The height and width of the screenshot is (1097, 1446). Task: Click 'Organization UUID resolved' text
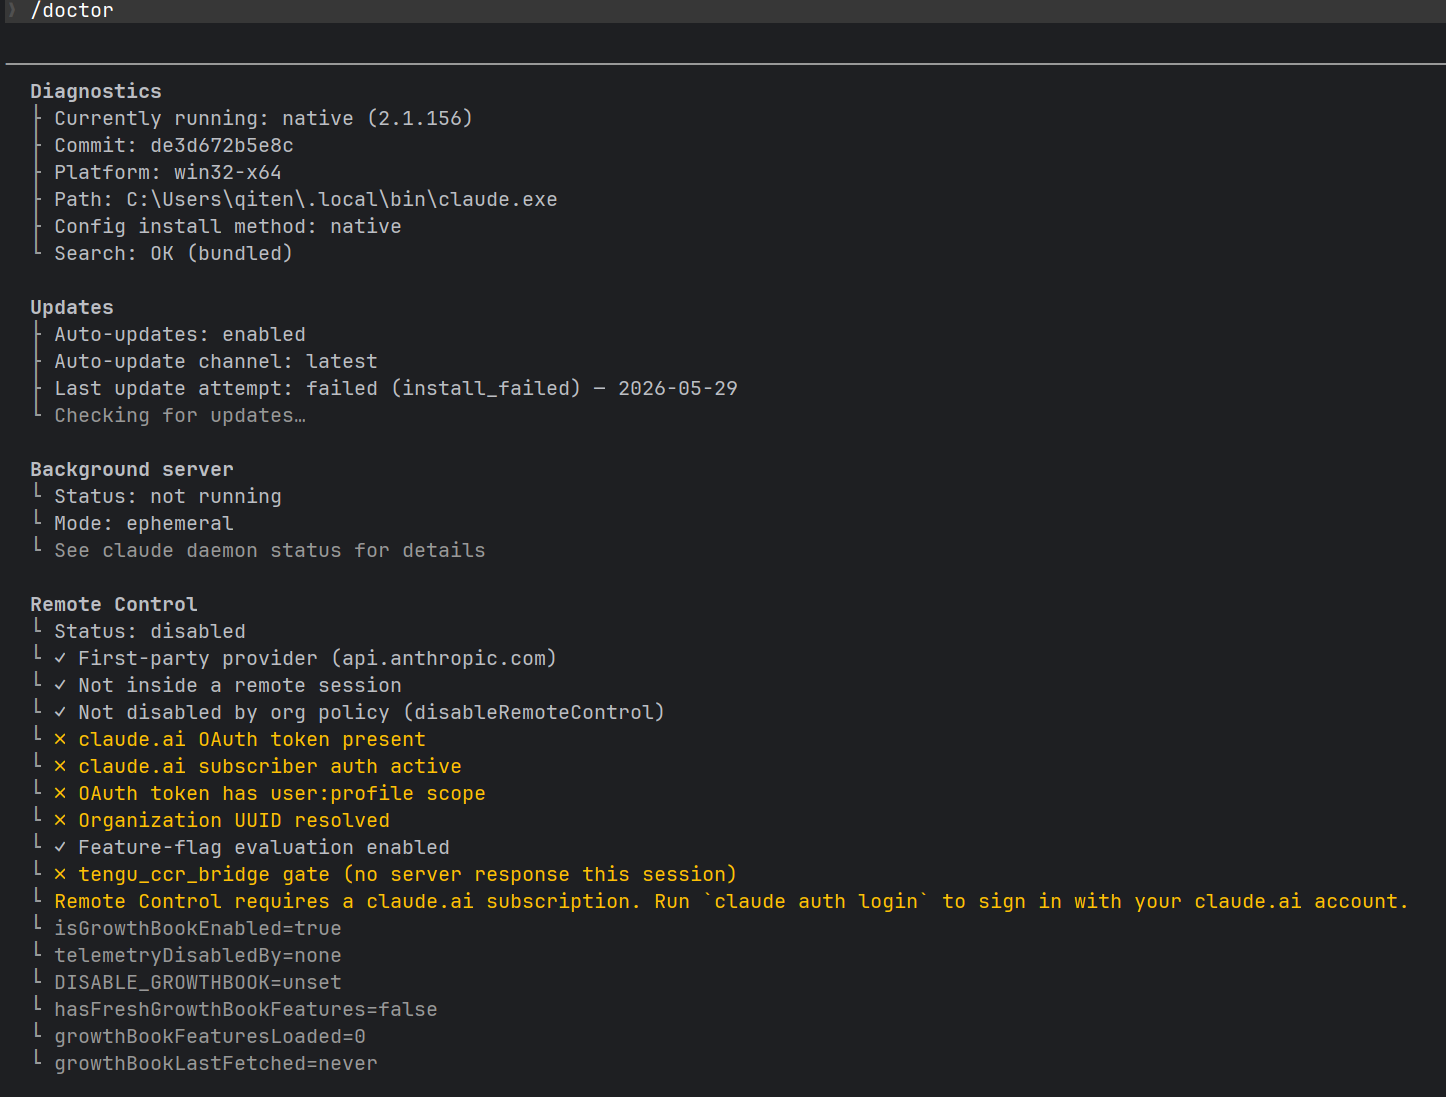click(x=234, y=821)
